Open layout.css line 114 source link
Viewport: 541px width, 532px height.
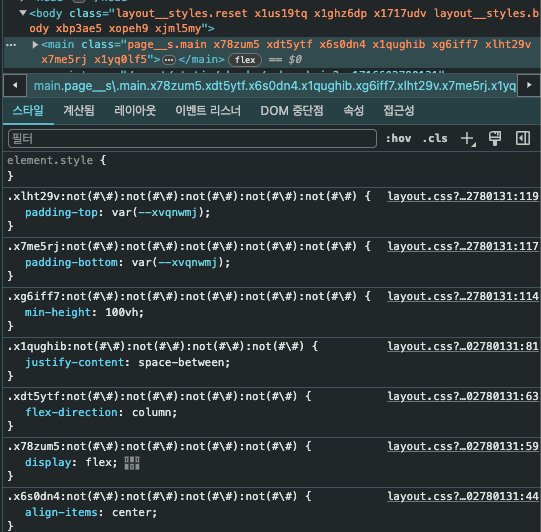pyautogui.click(x=463, y=296)
